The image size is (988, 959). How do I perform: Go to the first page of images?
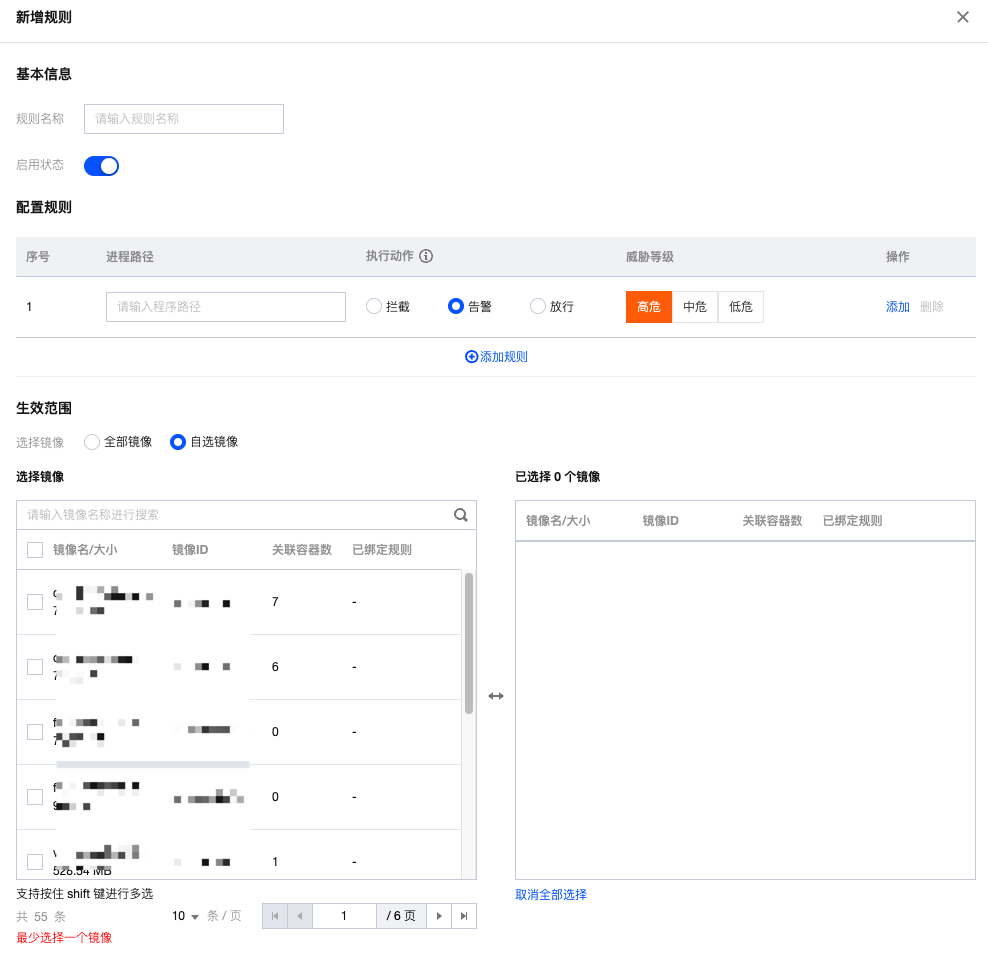pyautogui.click(x=275, y=916)
